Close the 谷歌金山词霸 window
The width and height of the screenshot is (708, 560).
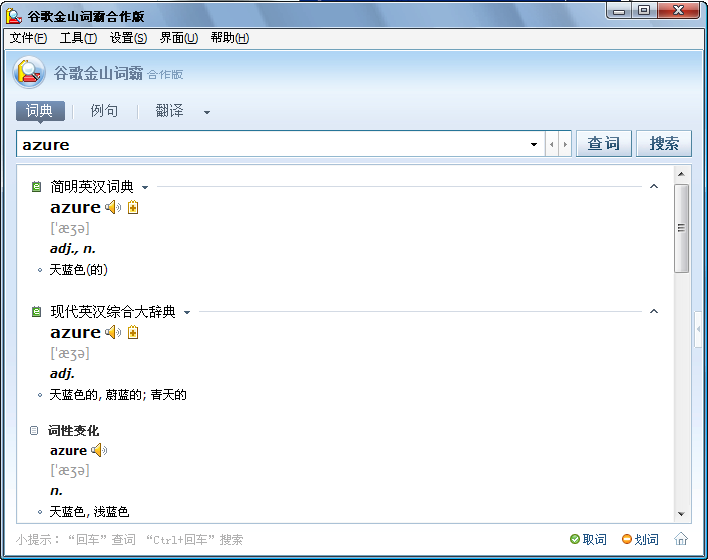pyautogui.click(x=678, y=11)
